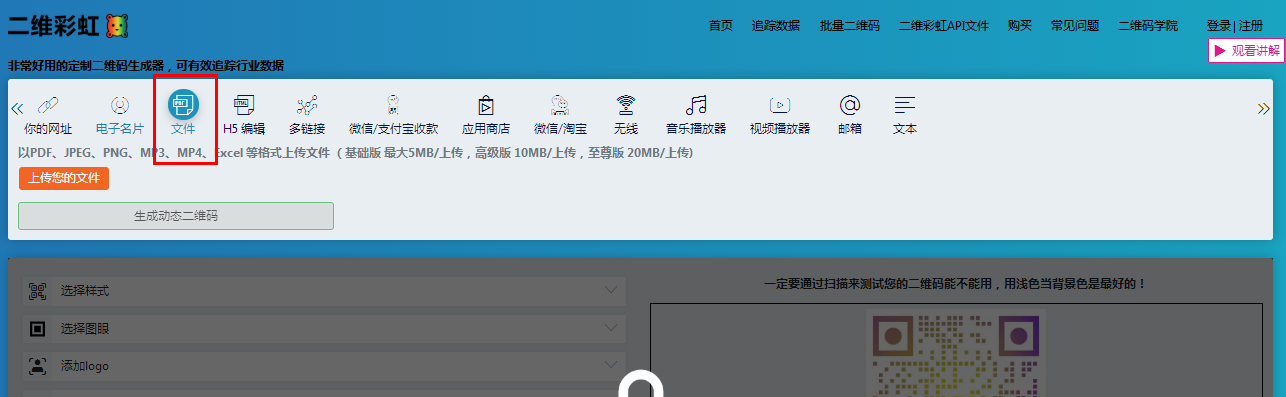The image size is (1286, 397).
Task: Open the 购买 purchase page
Action: (x=1020, y=26)
